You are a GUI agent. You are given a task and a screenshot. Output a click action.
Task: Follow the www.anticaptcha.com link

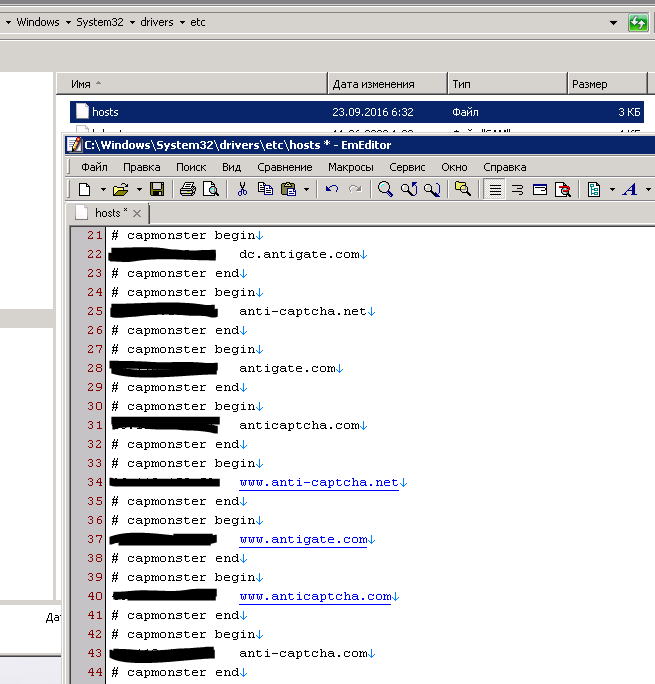click(315, 596)
